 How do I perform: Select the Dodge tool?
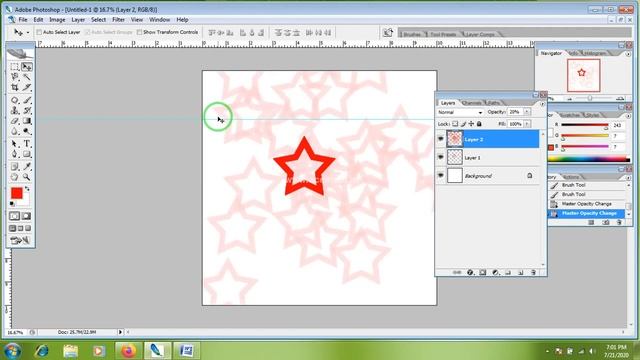tap(27, 131)
